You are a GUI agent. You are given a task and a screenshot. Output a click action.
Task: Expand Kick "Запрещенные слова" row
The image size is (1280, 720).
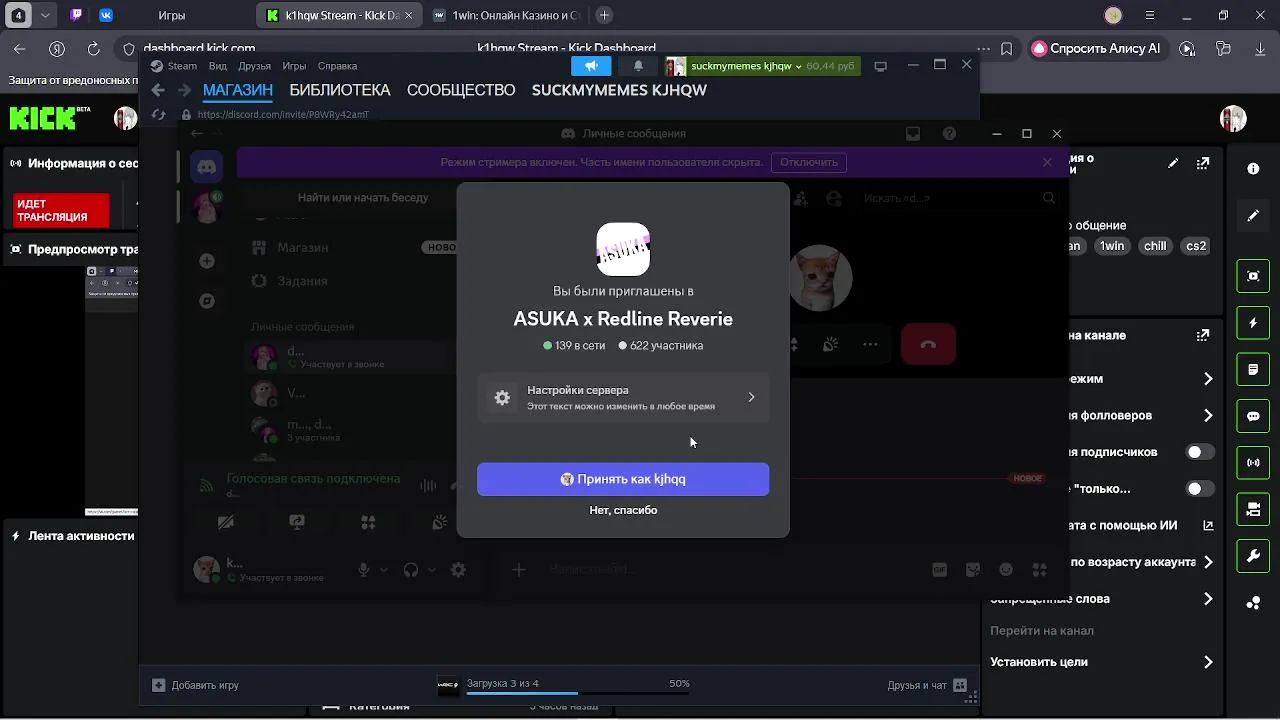pos(1100,599)
